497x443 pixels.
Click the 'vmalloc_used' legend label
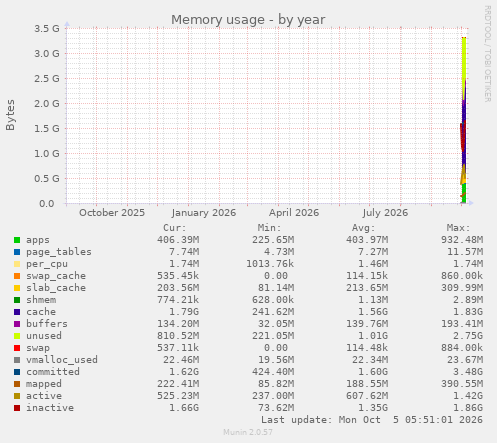coord(62,360)
